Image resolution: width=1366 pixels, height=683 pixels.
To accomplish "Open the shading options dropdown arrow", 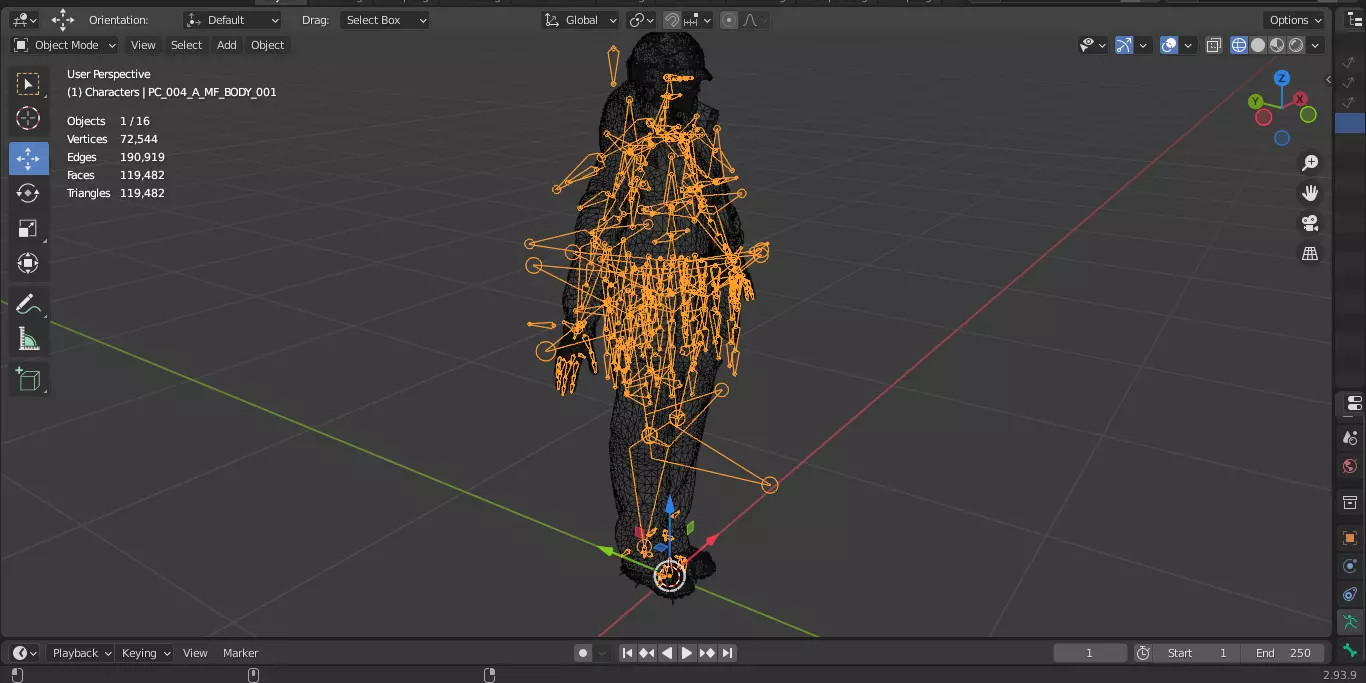I will click(1316, 45).
